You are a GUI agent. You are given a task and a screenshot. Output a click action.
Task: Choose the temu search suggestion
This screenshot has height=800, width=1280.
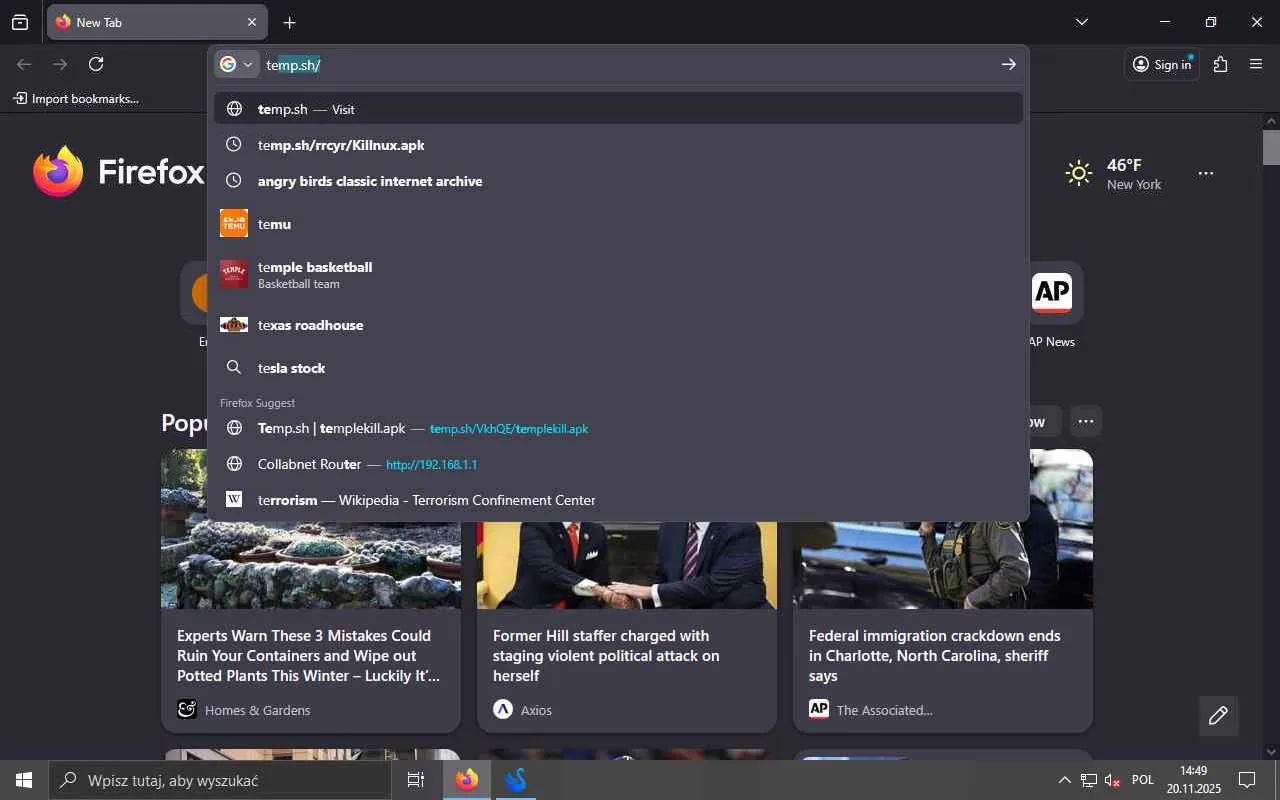click(618, 224)
